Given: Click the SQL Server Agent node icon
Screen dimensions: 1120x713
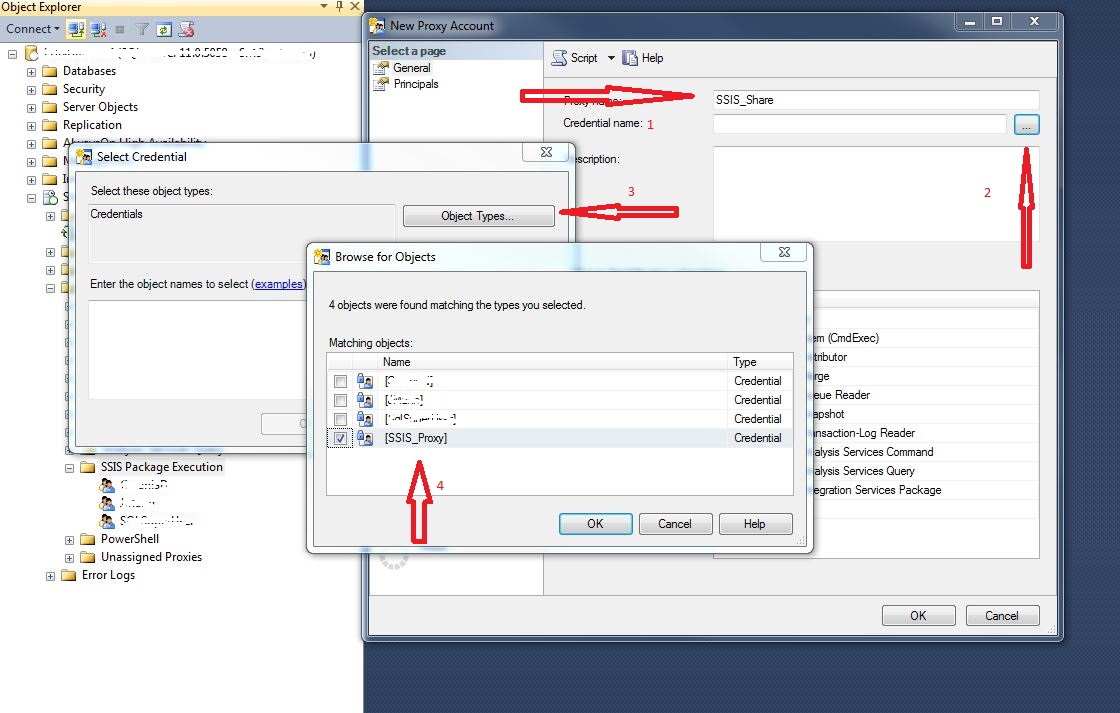Looking at the screenshot, I should pyautogui.click(x=50, y=197).
